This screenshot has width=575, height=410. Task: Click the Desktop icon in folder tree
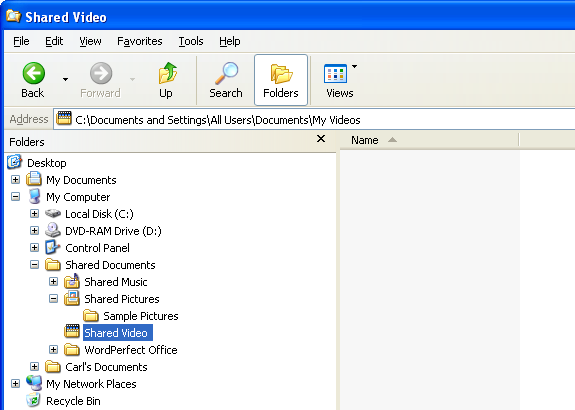point(14,162)
